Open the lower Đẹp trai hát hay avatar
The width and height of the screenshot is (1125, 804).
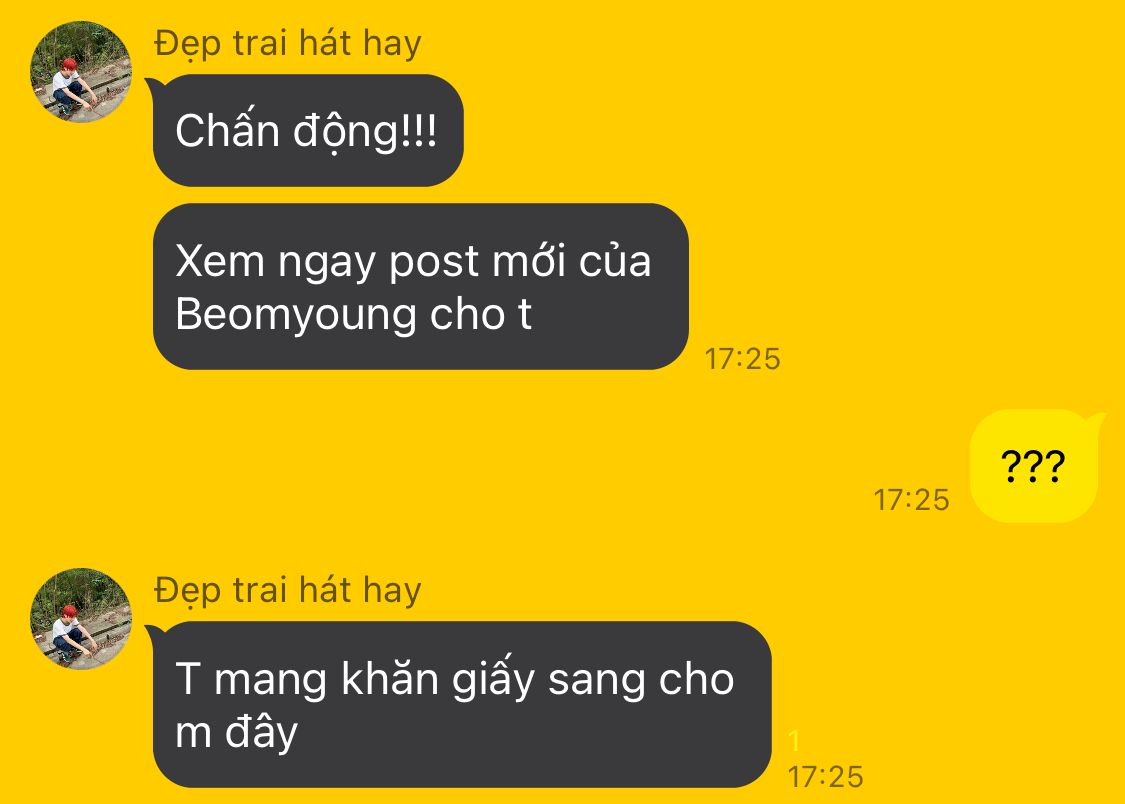click(x=80, y=618)
